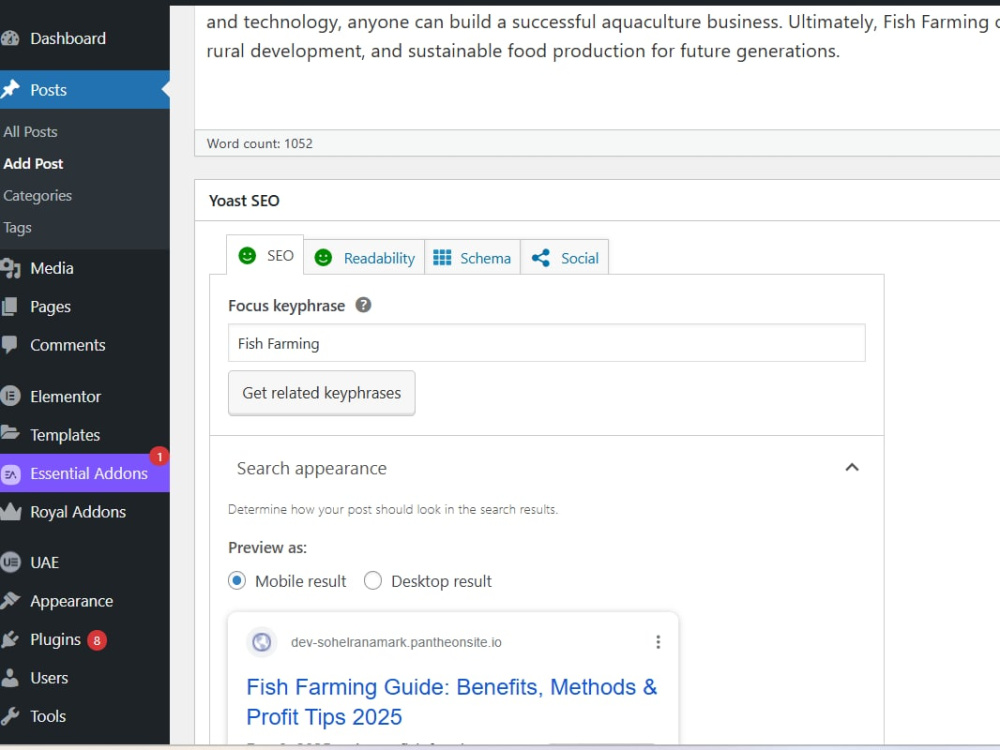Click the UAE logo icon

click(10, 562)
